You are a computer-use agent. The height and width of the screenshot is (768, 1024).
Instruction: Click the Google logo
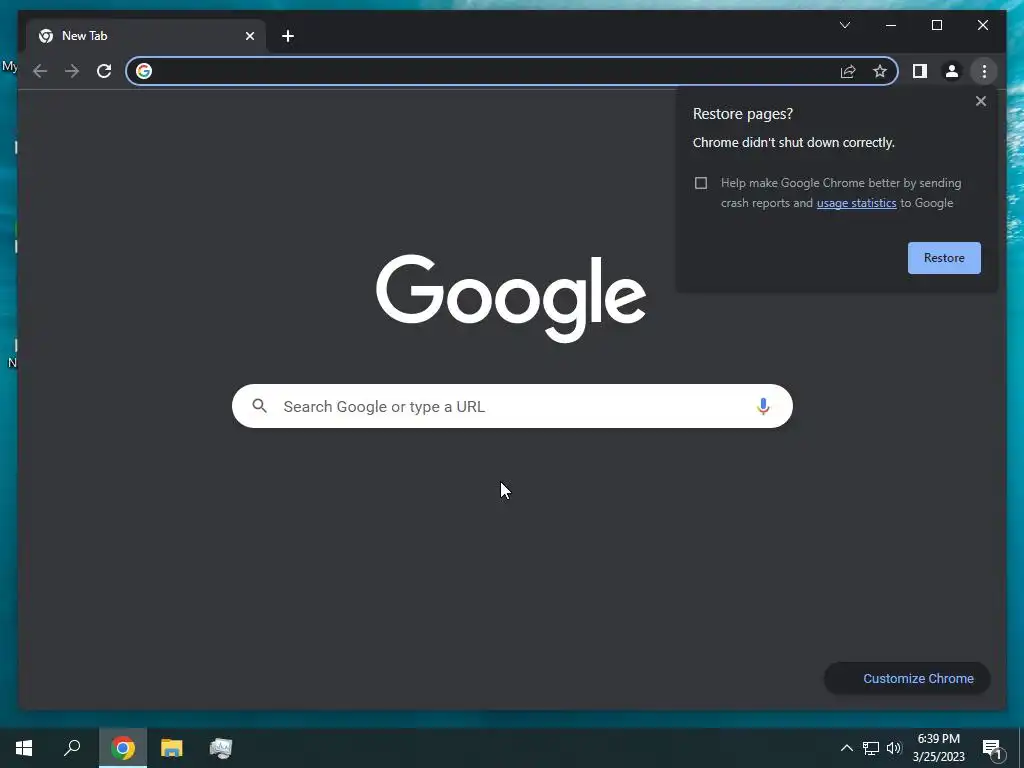[x=511, y=298]
